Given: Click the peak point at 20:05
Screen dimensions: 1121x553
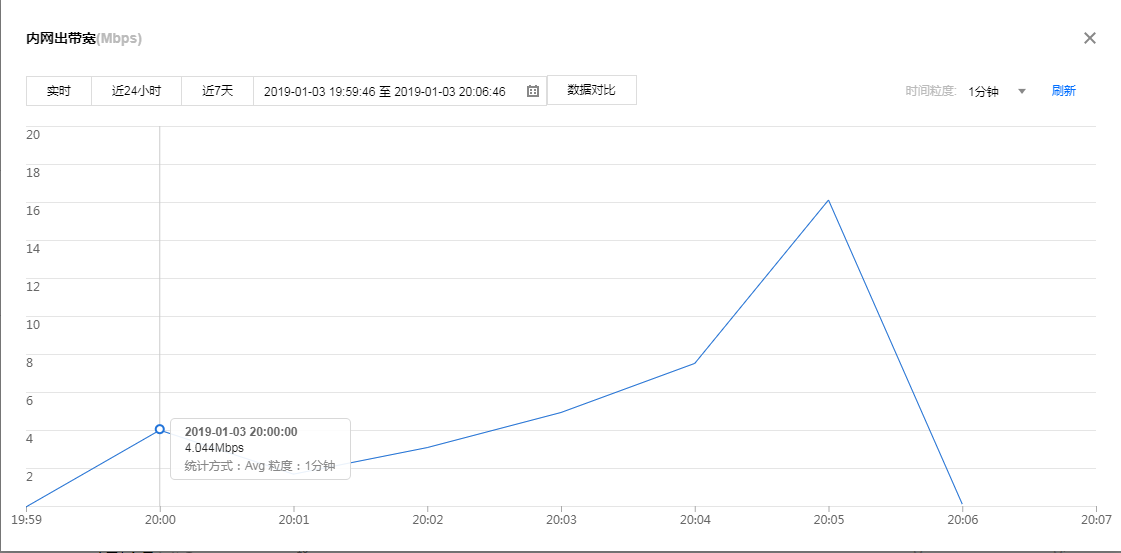Looking at the screenshot, I should click(828, 200).
